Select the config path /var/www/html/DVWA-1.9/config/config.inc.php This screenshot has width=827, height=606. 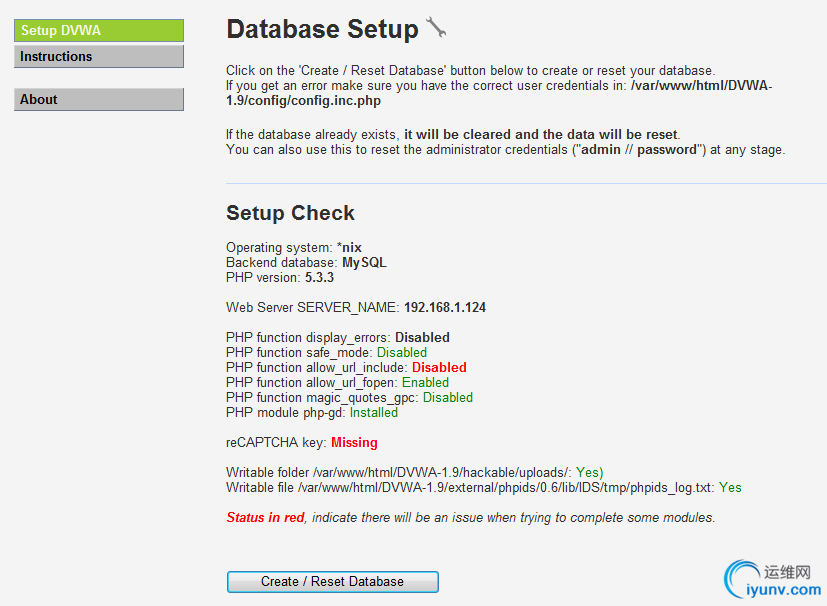[x=499, y=93]
